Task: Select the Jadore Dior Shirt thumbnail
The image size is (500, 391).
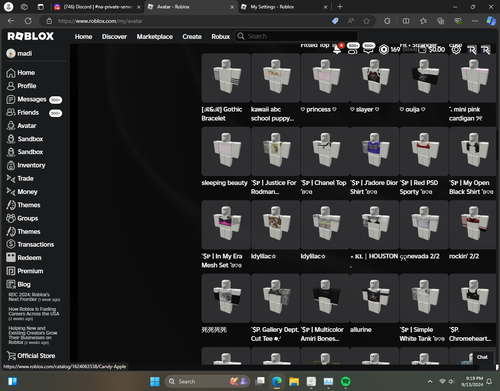Action: [x=374, y=151]
